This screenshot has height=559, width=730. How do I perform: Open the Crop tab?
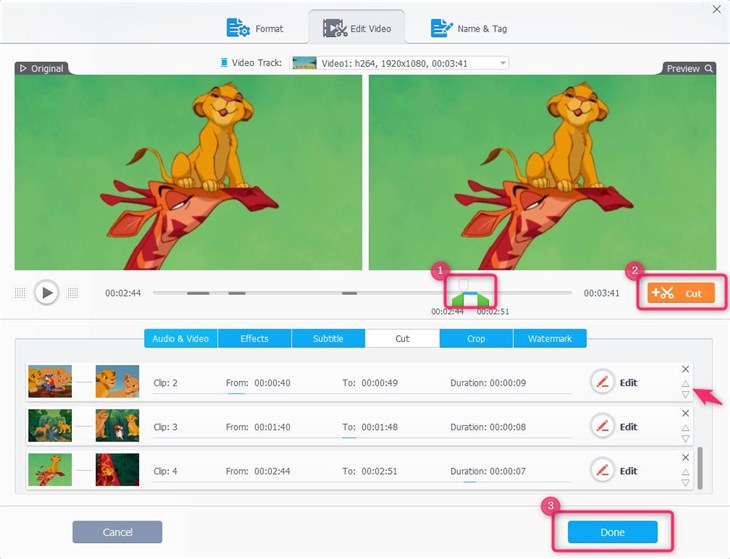pos(476,338)
